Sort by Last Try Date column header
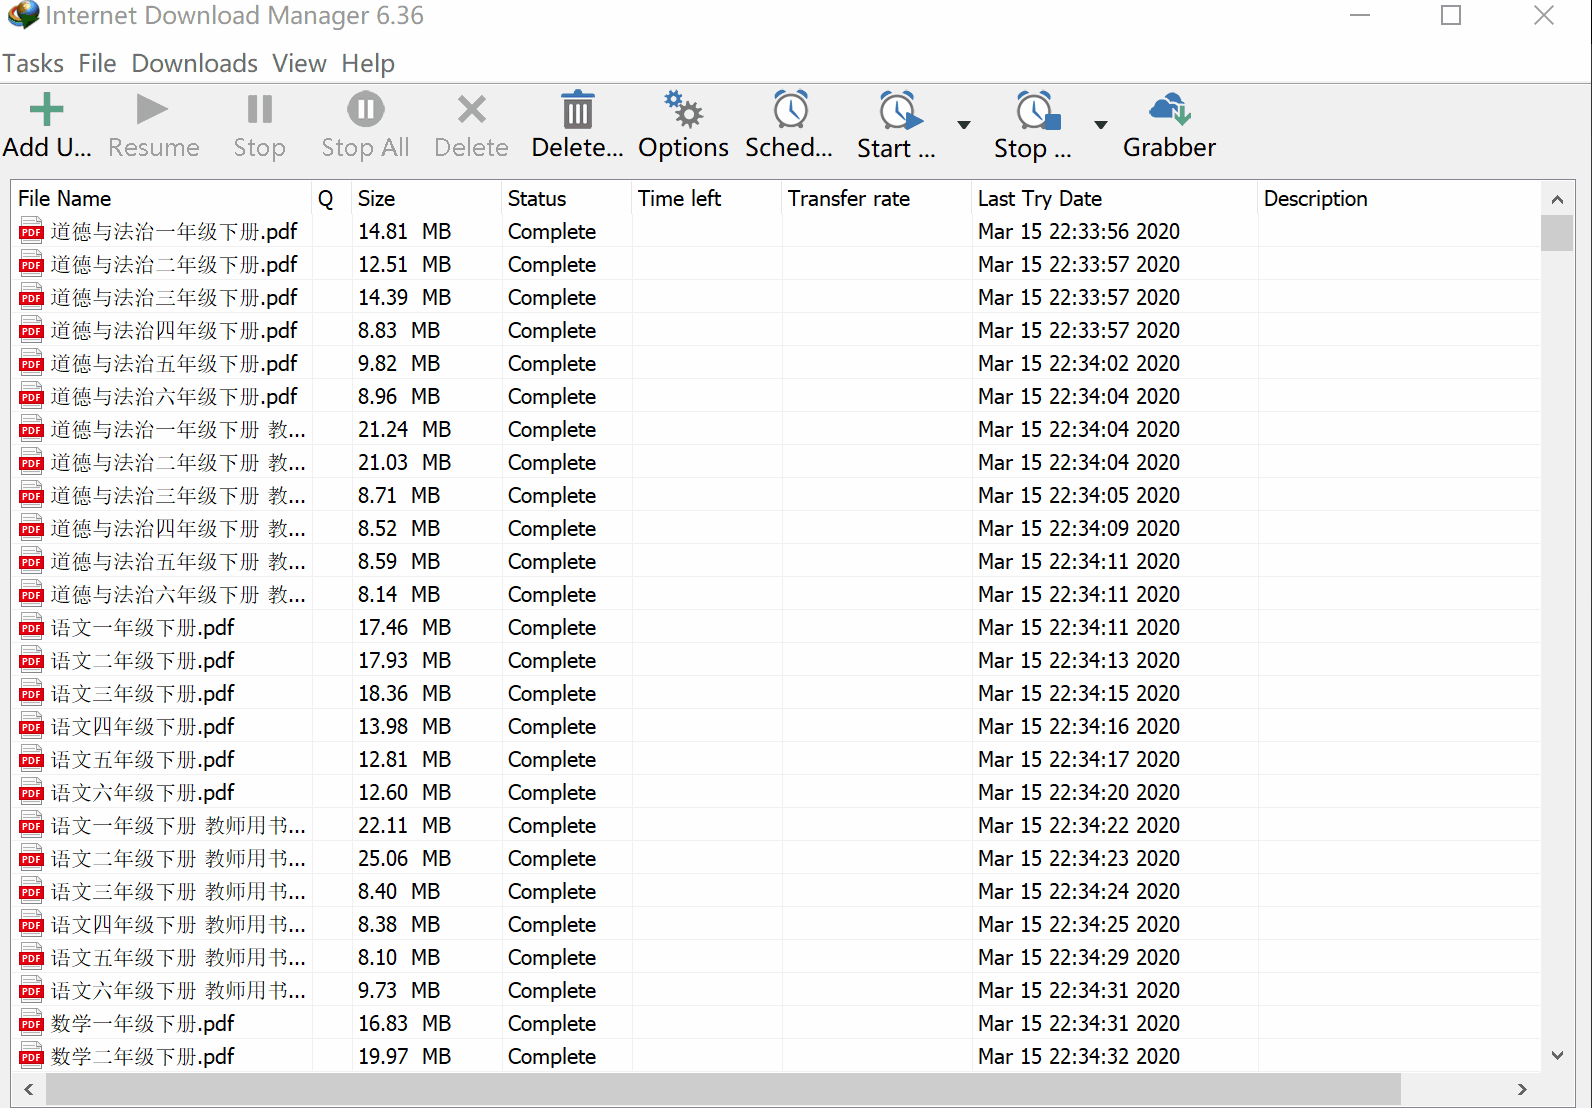This screenshot has height=1108, width=1592. pos(1115,198)
